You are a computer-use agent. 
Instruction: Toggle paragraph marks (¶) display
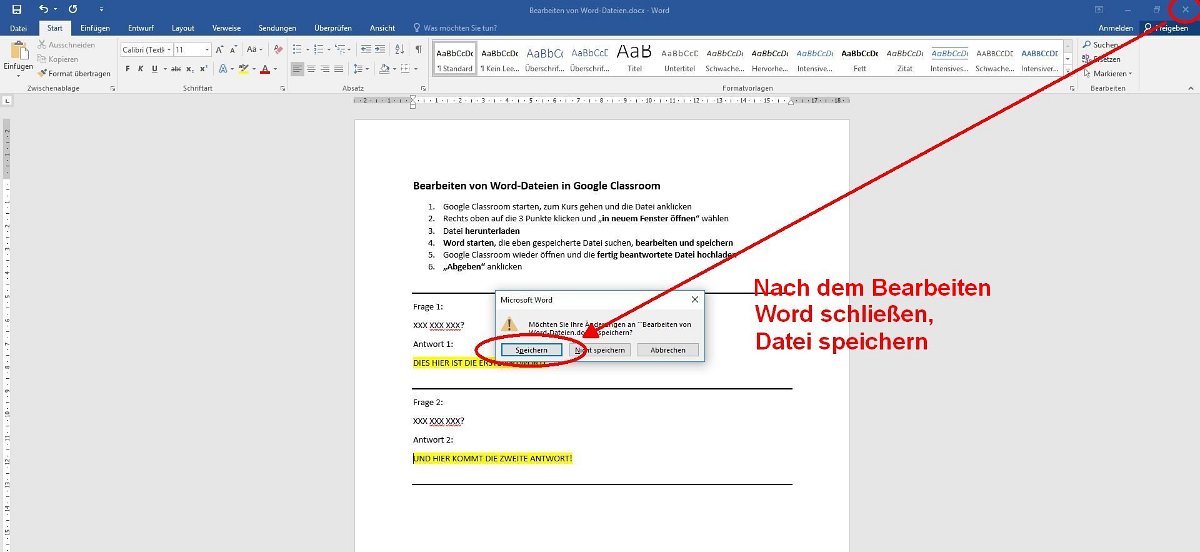click(418, 49)
